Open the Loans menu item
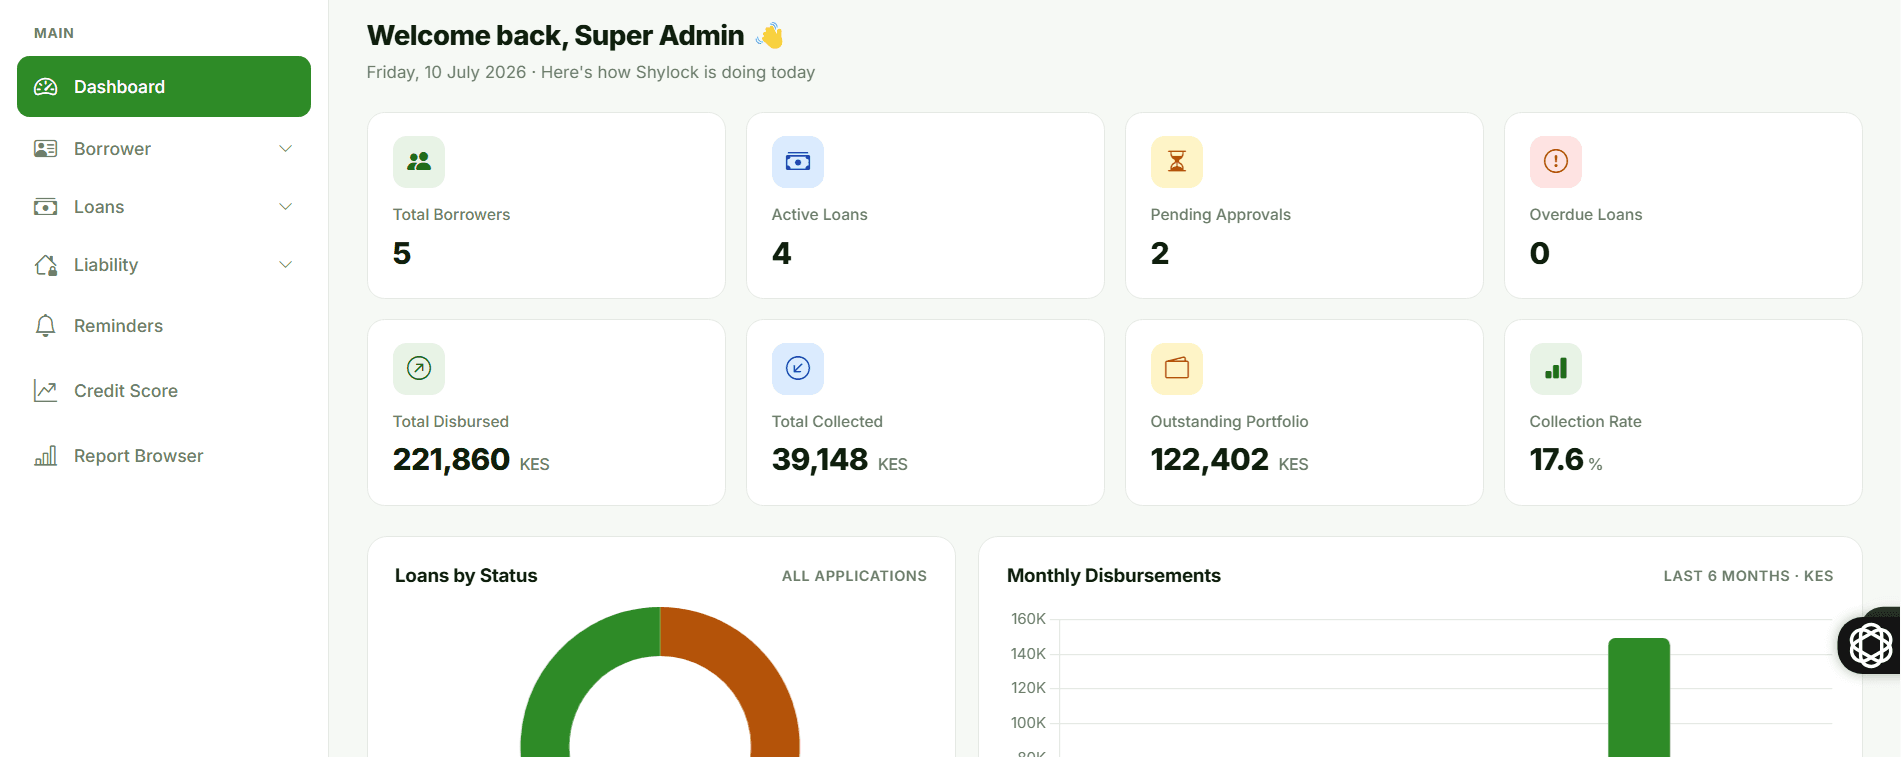 [164, 207]
